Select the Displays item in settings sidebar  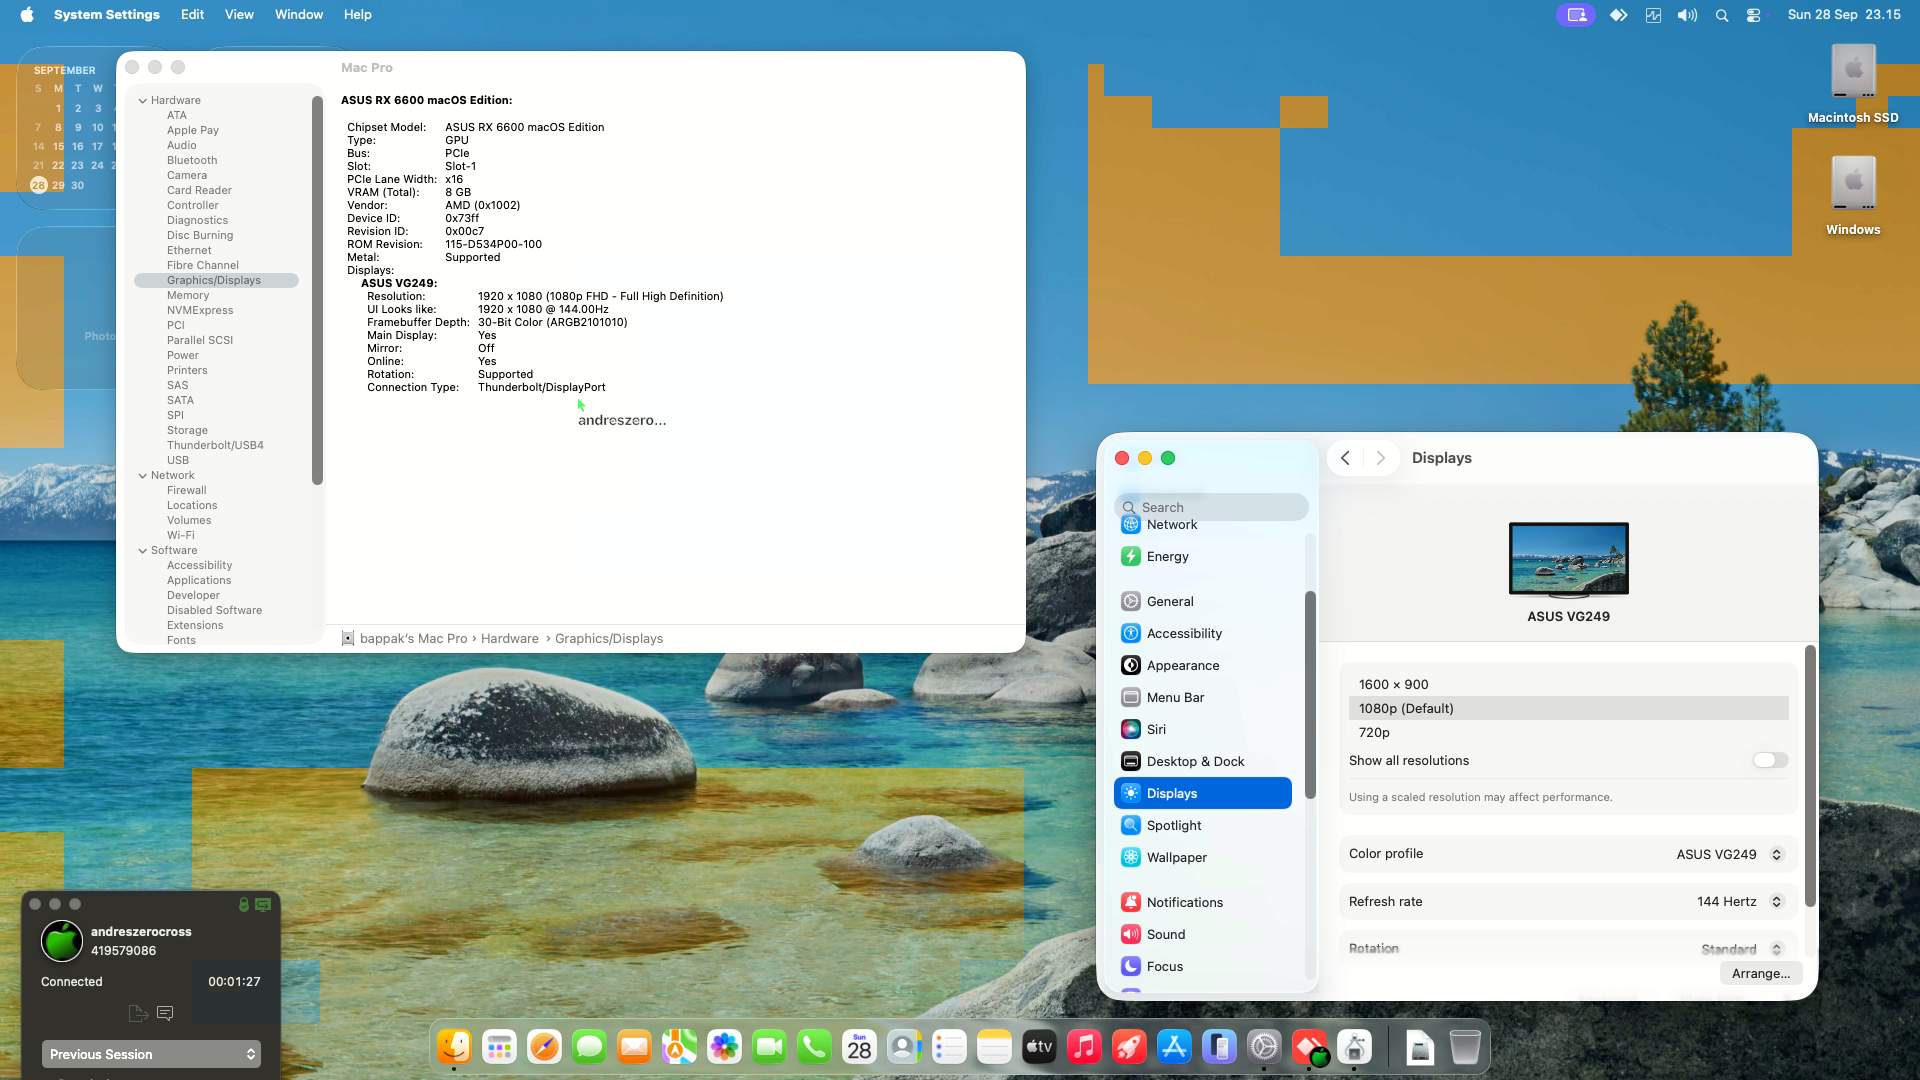pyautogui.click(x=1203, y=793)
